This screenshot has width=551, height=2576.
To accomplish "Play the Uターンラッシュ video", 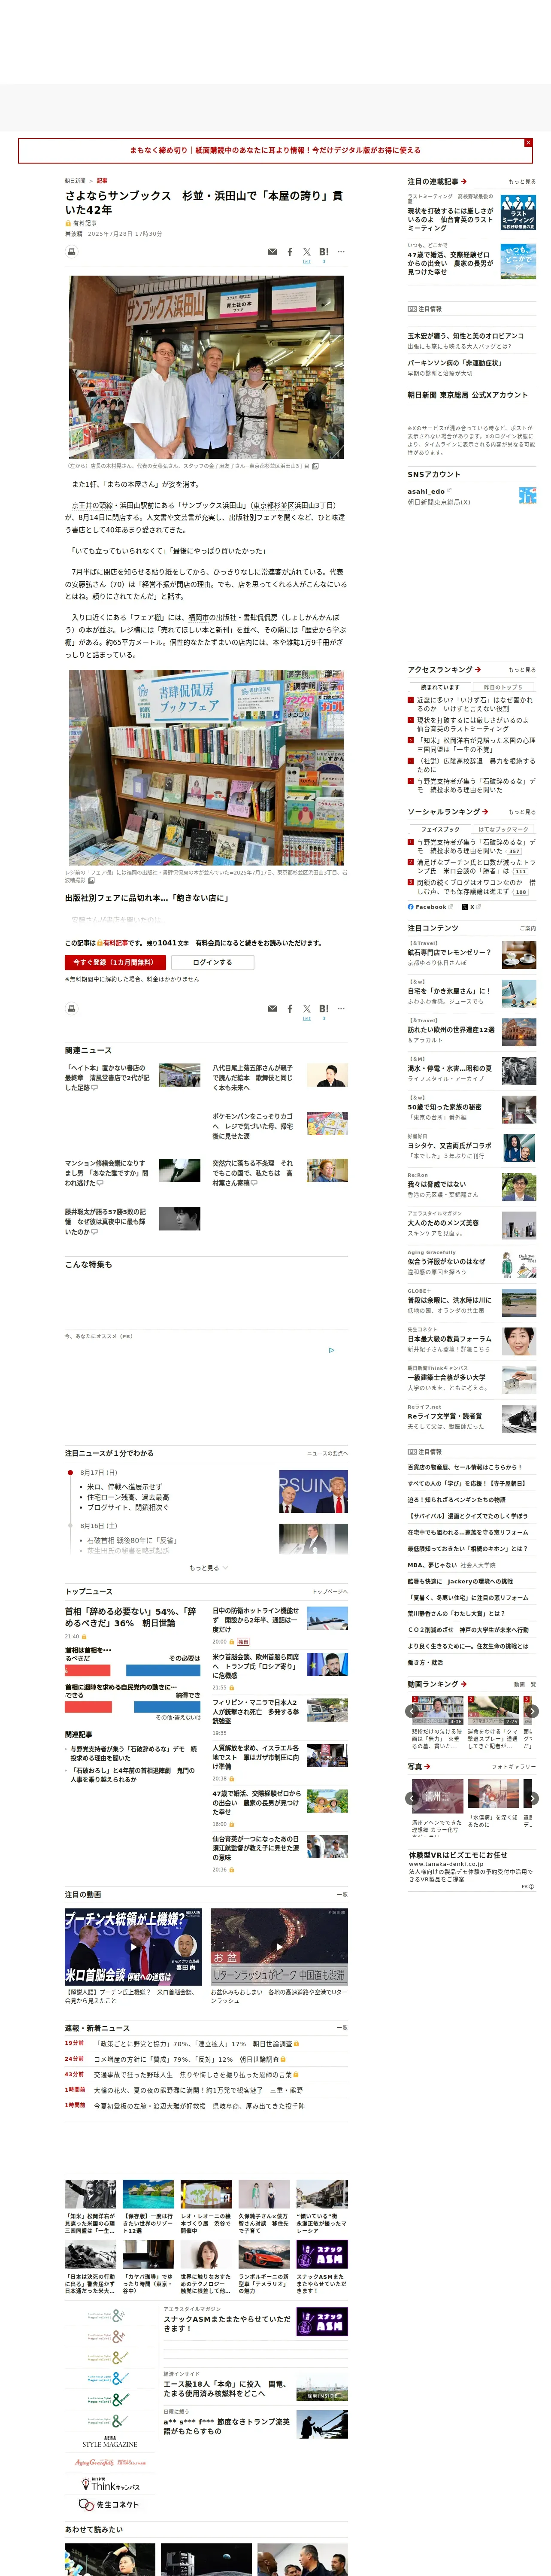I will point(279,1947).
